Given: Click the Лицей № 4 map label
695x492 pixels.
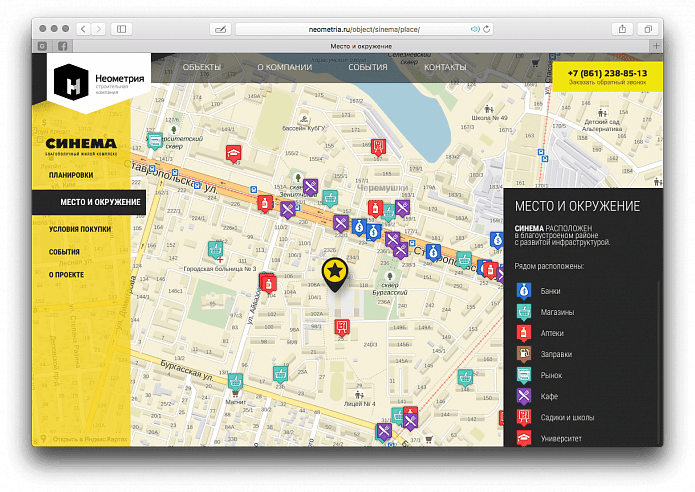Looking at the screenshot, I should [x=359, y=404].
